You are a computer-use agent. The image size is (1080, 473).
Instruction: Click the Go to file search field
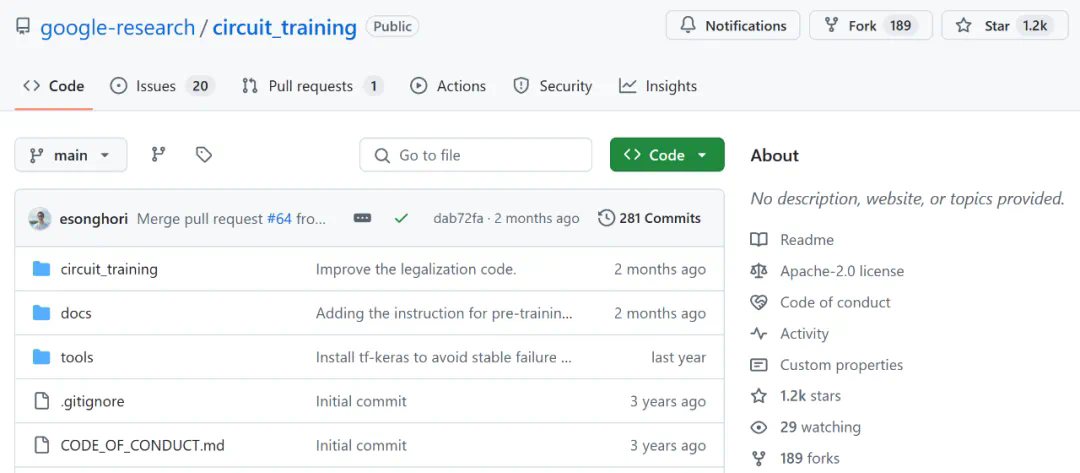476,155
